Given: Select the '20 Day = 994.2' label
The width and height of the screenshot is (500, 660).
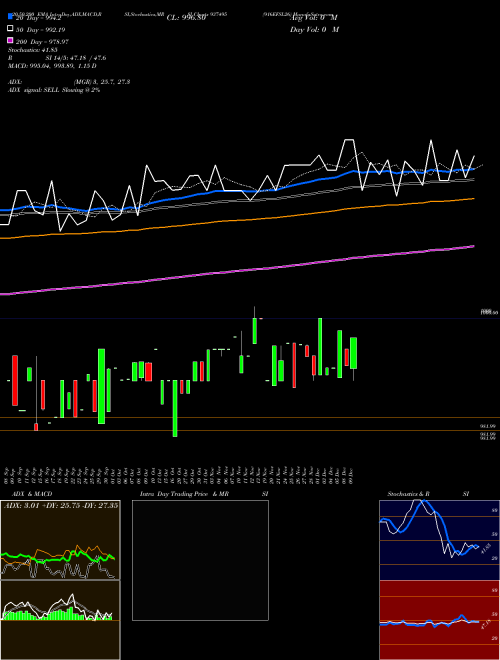Looking at the screenshot, I should tap(39, 18).
